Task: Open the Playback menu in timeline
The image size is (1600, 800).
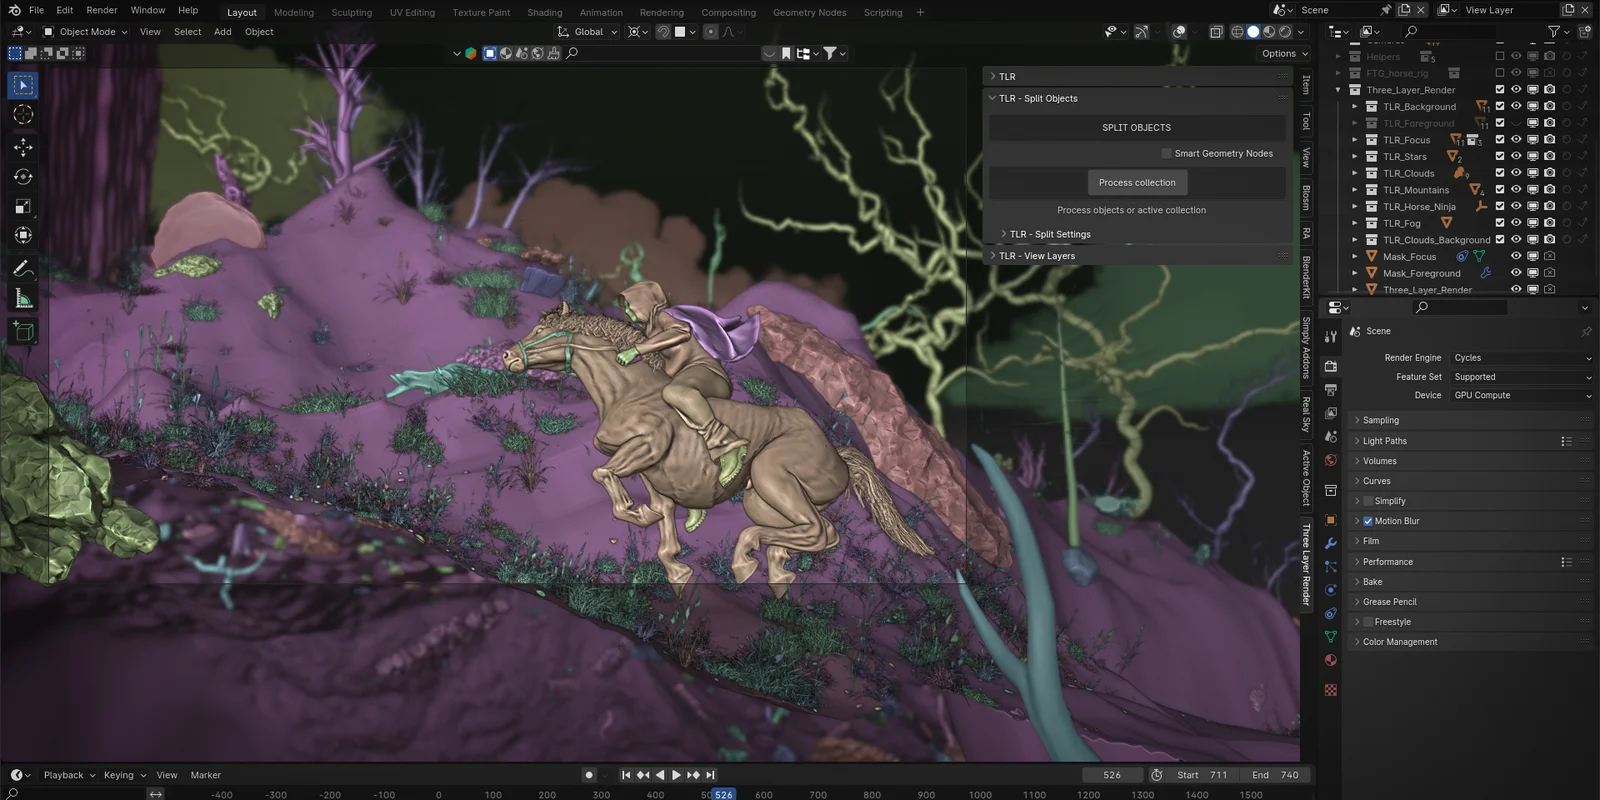Action: point(69,775)
